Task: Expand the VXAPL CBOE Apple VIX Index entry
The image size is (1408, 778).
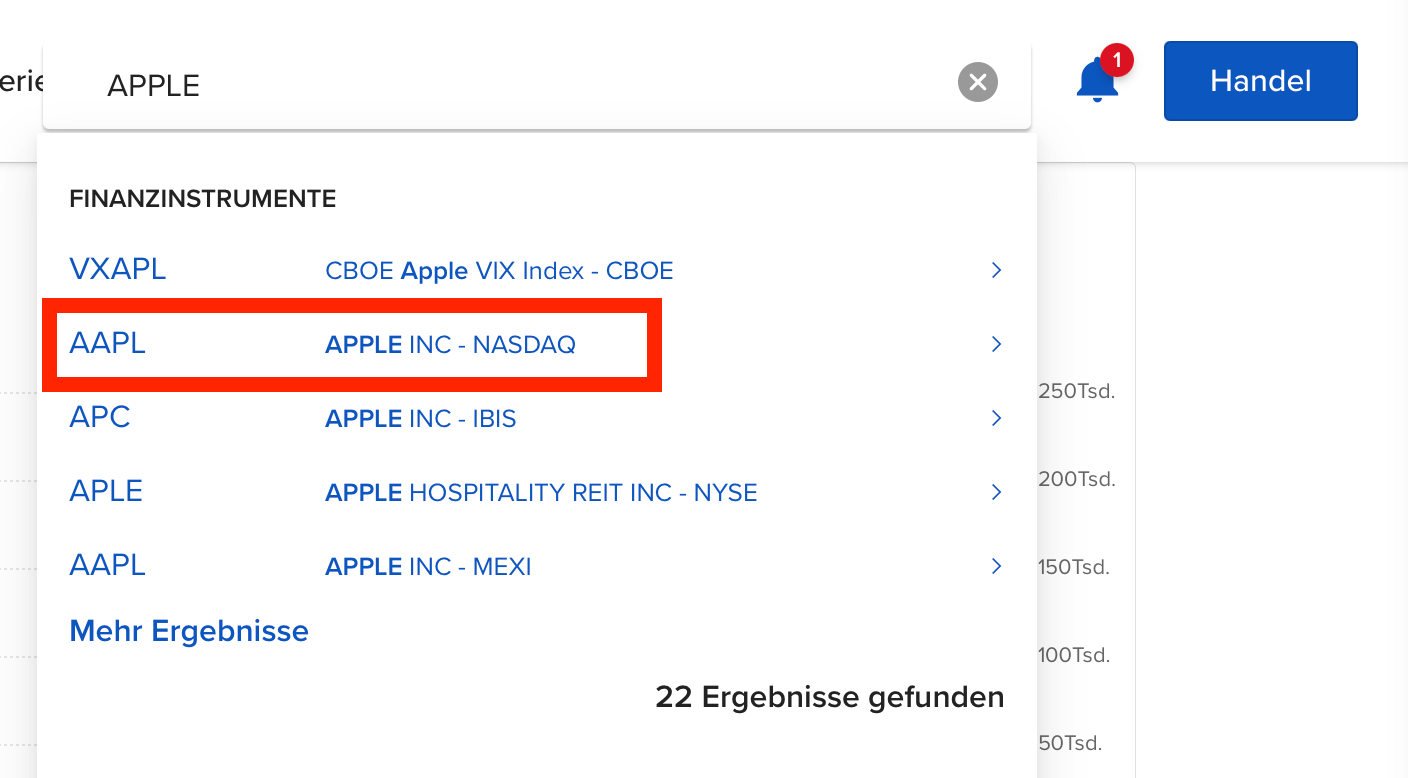Action: pos(996,270)
